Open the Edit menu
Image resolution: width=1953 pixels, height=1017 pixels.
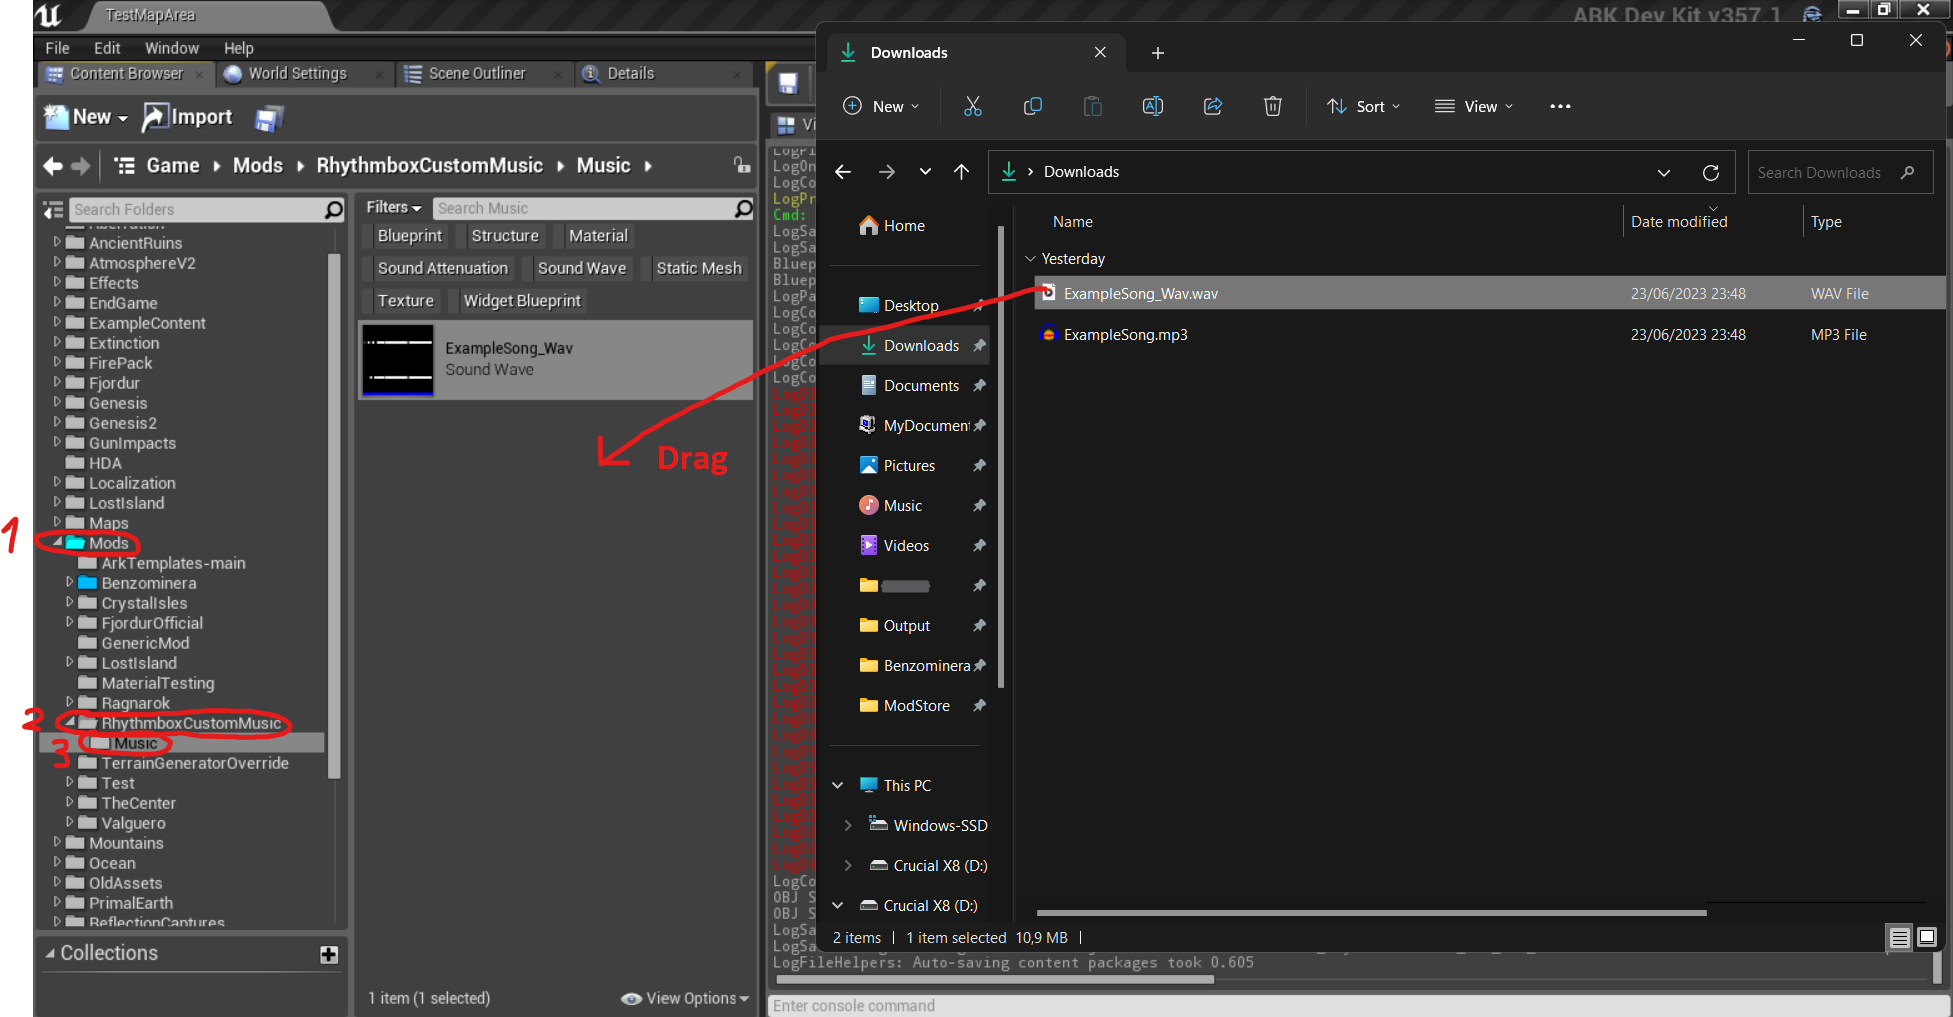pyautogui.click(x=107, y=48)
